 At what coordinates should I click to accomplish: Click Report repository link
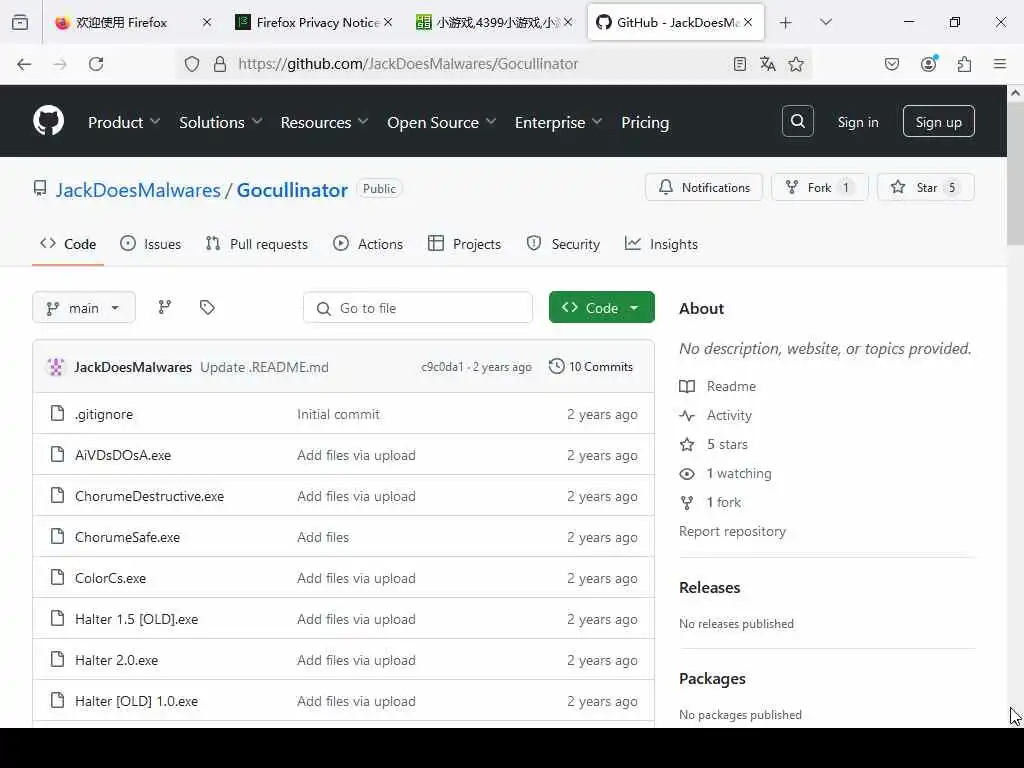pyautogui.click(x=732, y=531)
